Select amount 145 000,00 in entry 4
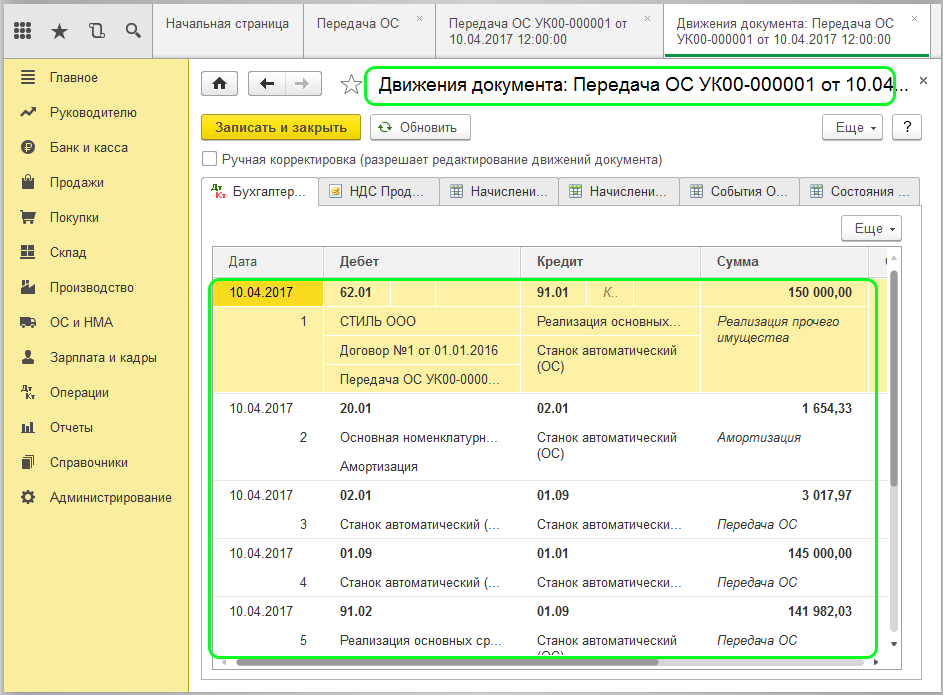Viewport: 943px width, 695px height. pos(820,553)
